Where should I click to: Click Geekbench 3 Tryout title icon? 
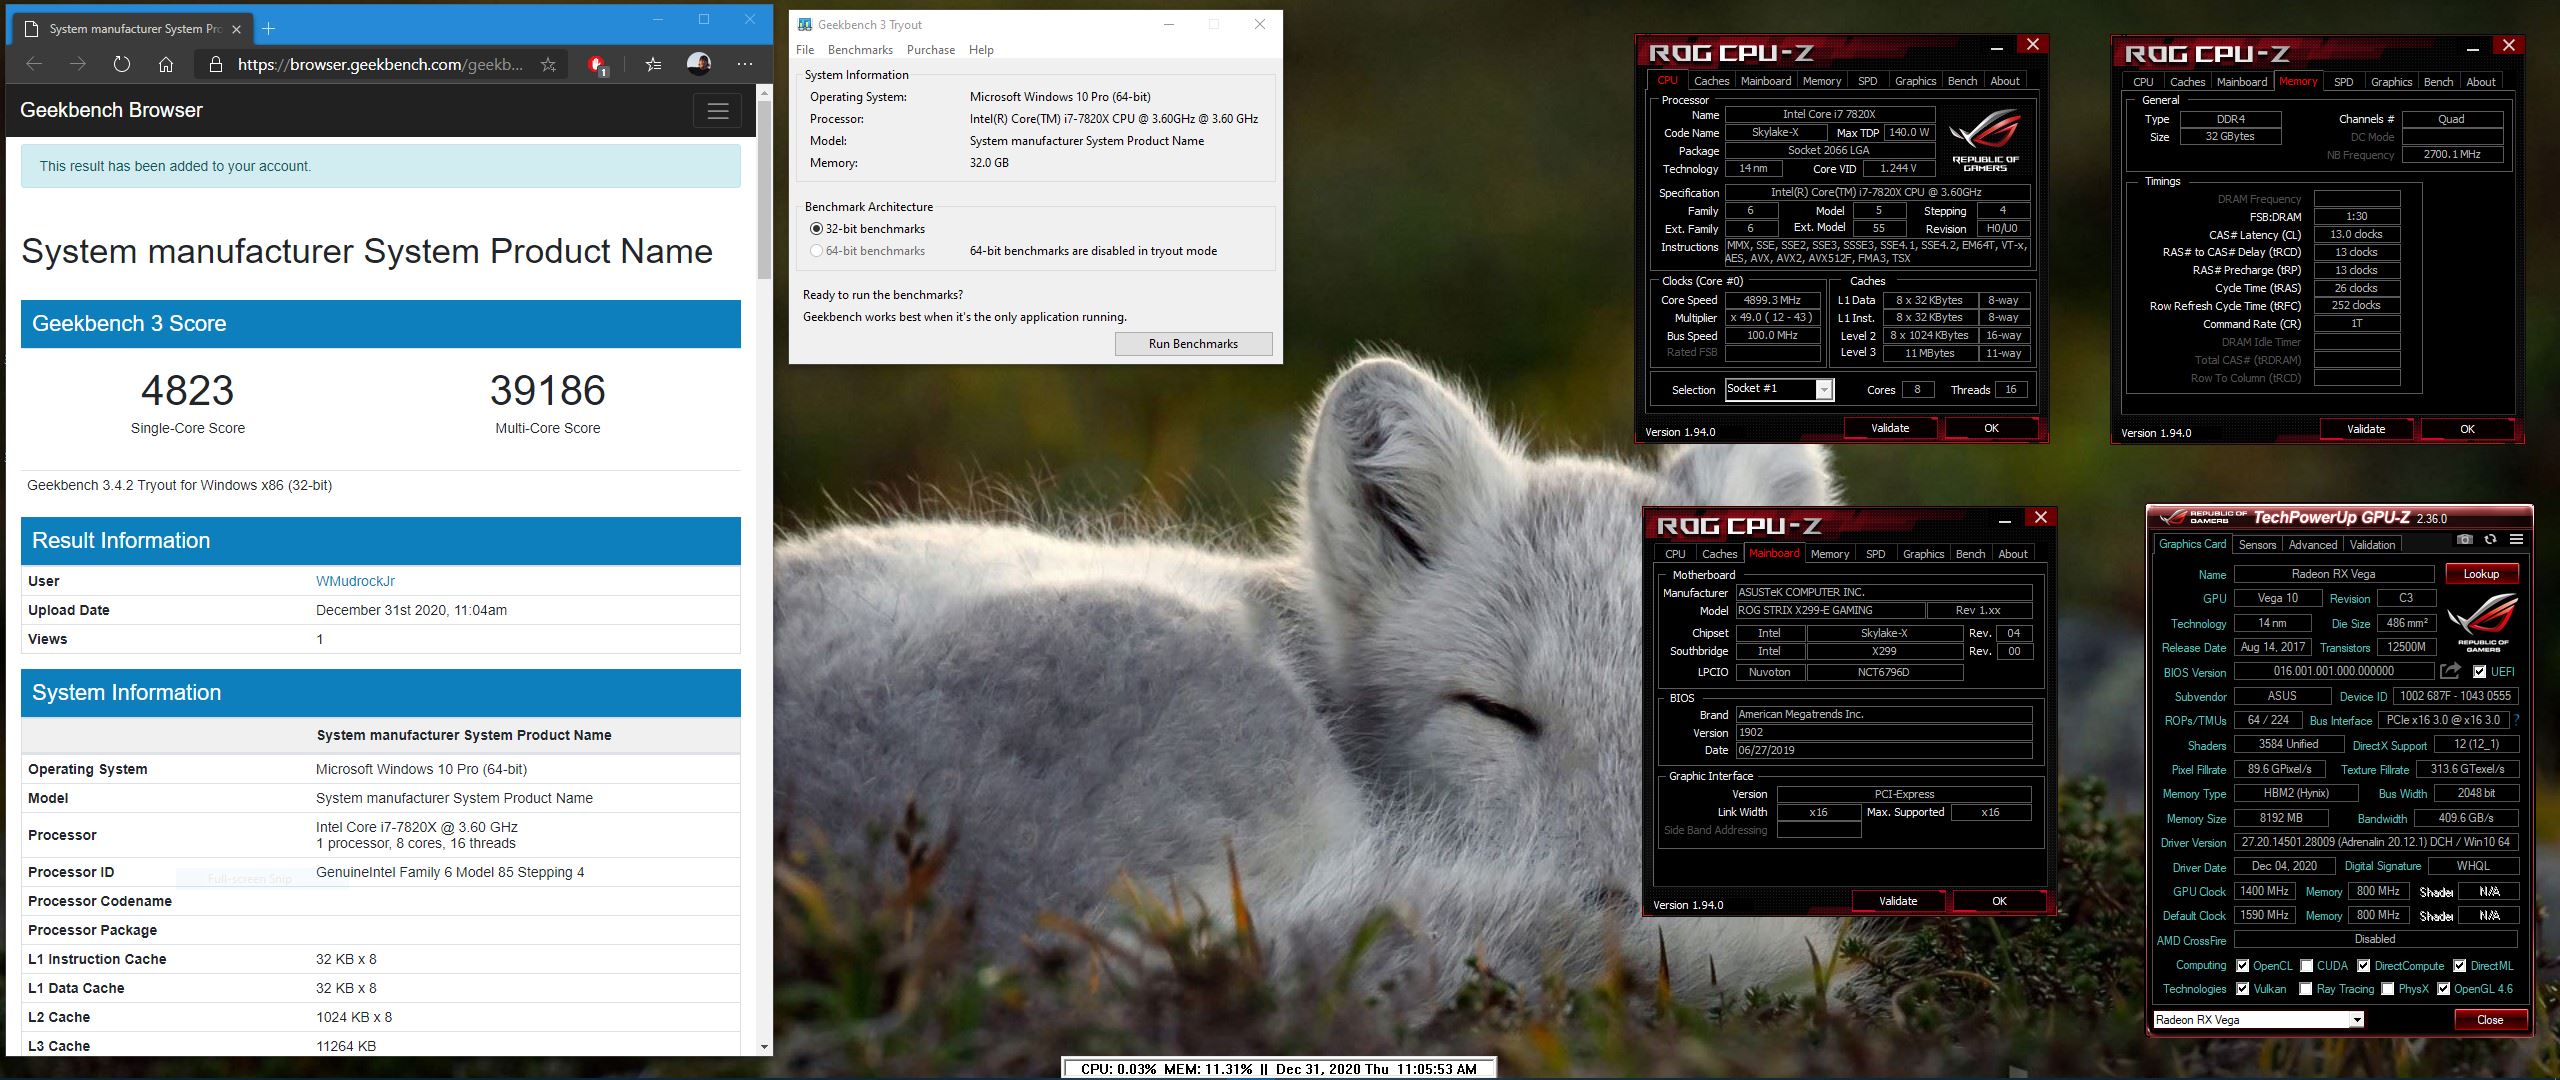coord(804,24)
